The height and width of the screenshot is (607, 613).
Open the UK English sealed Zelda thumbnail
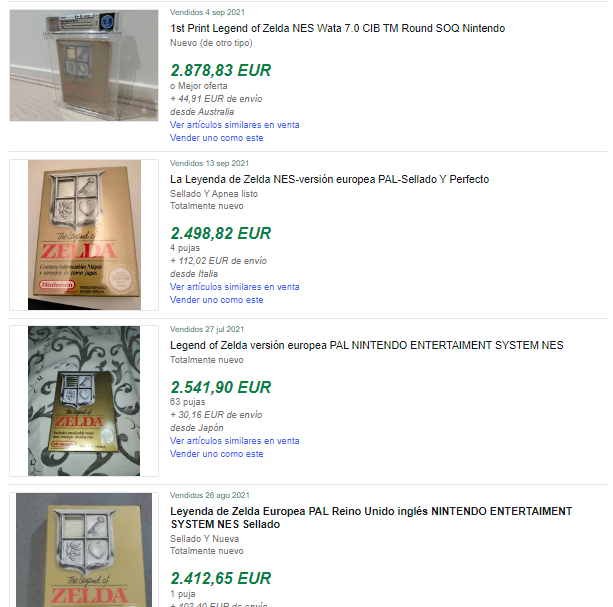coord(84,550)
